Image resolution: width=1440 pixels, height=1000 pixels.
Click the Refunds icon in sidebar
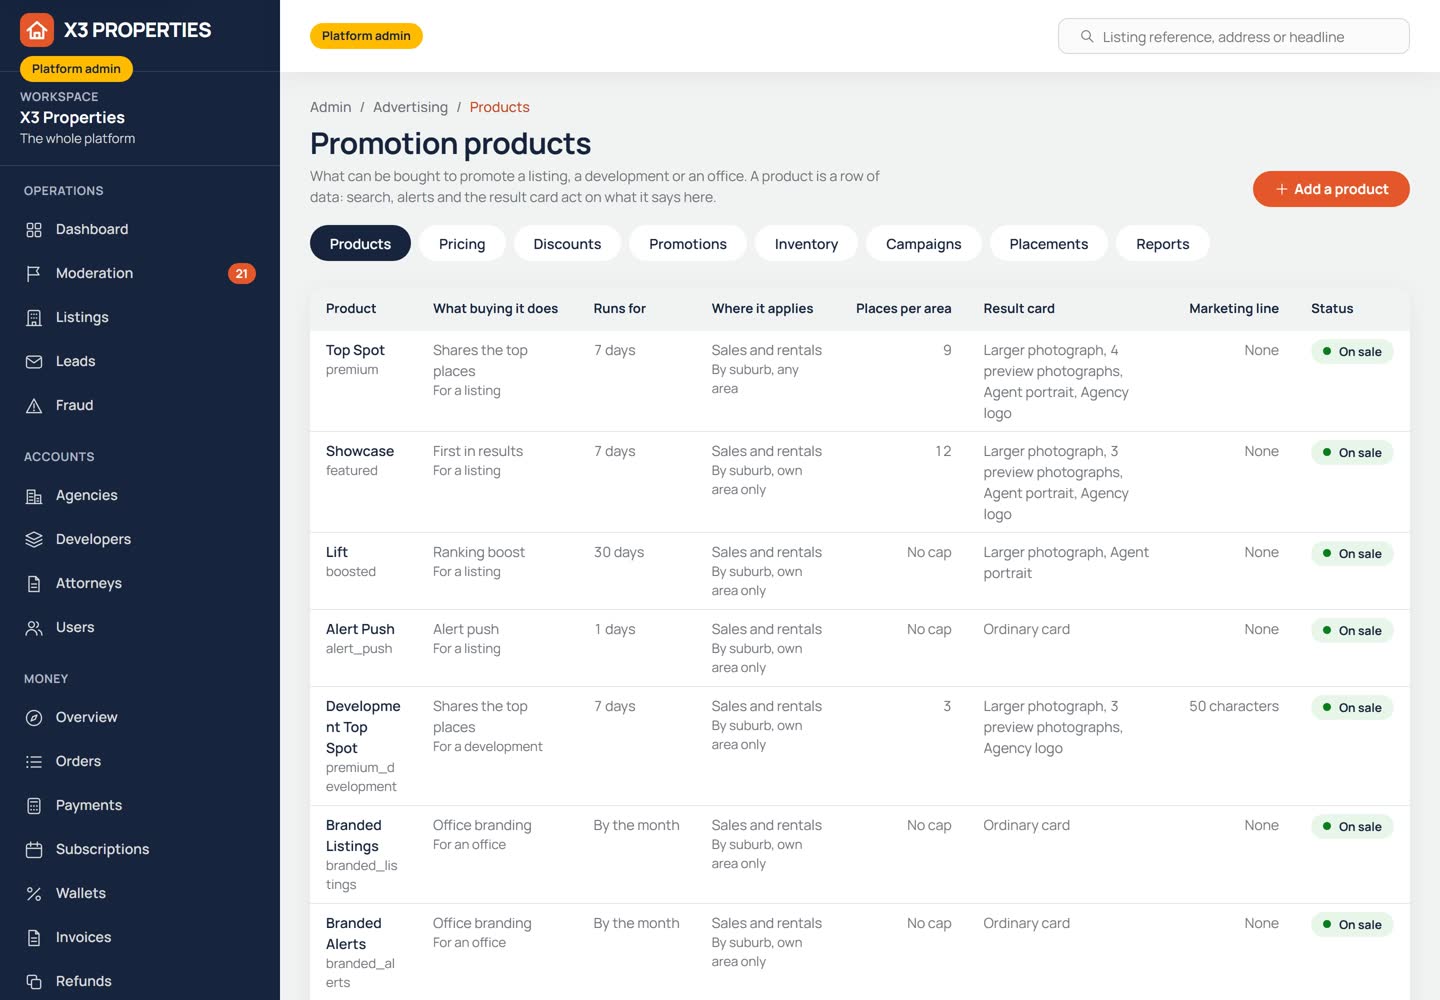pos(34,982)
